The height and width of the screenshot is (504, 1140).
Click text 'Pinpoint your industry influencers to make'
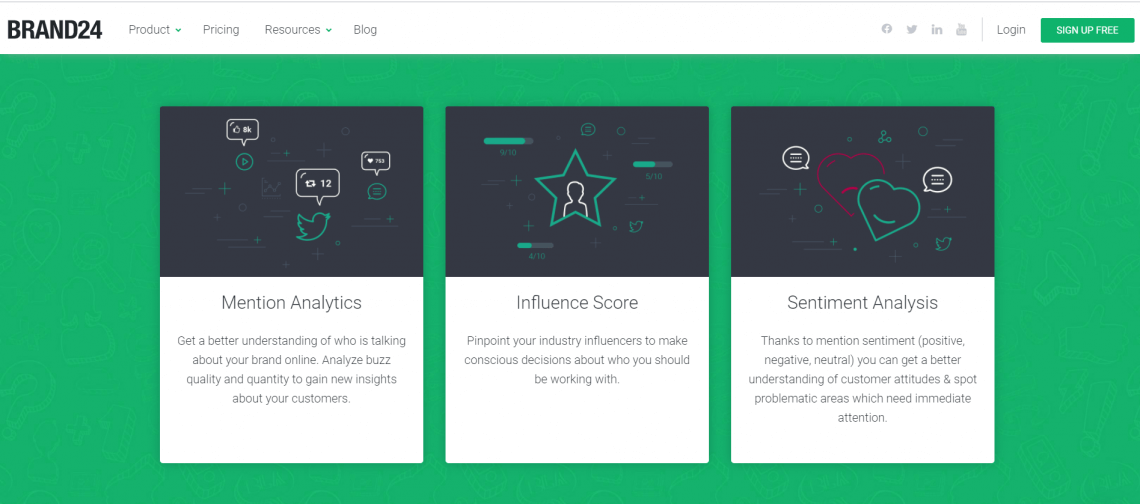[x=577, y=340]
